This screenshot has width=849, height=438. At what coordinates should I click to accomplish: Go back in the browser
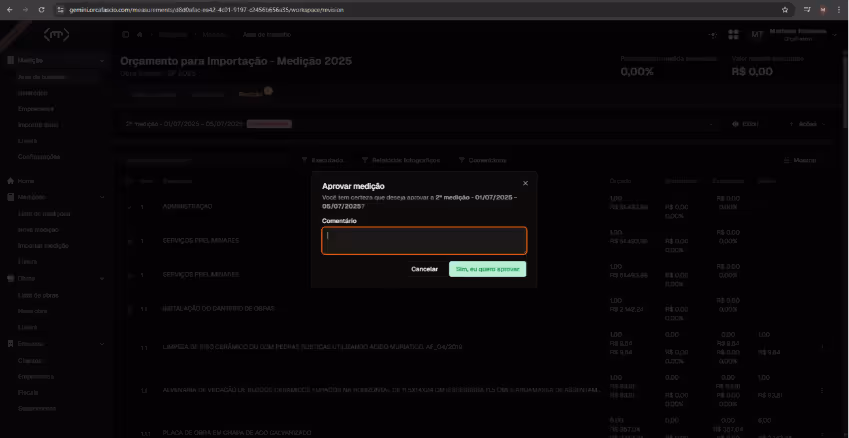tap(10, 10)
